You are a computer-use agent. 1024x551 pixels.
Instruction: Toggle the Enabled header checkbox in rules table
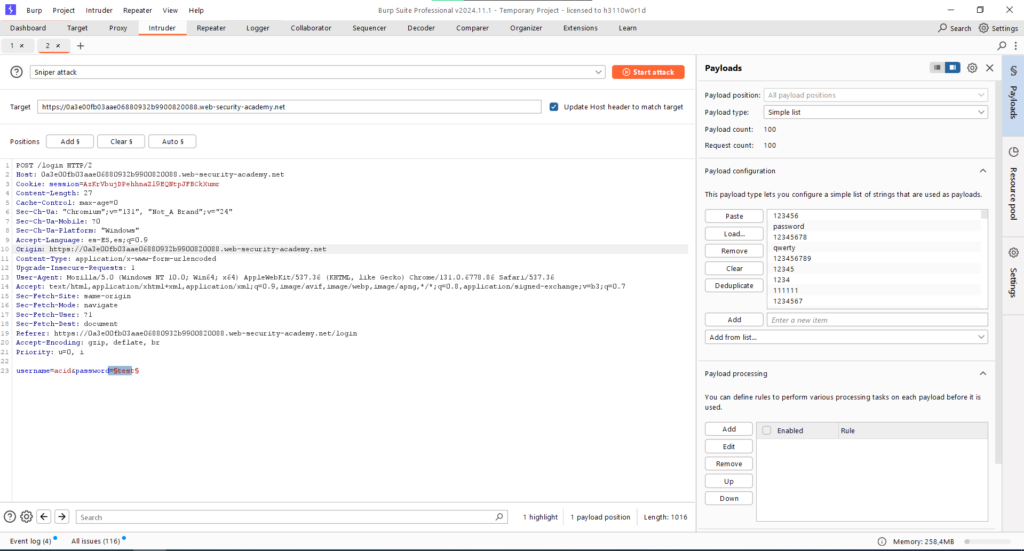pos(767,430)
